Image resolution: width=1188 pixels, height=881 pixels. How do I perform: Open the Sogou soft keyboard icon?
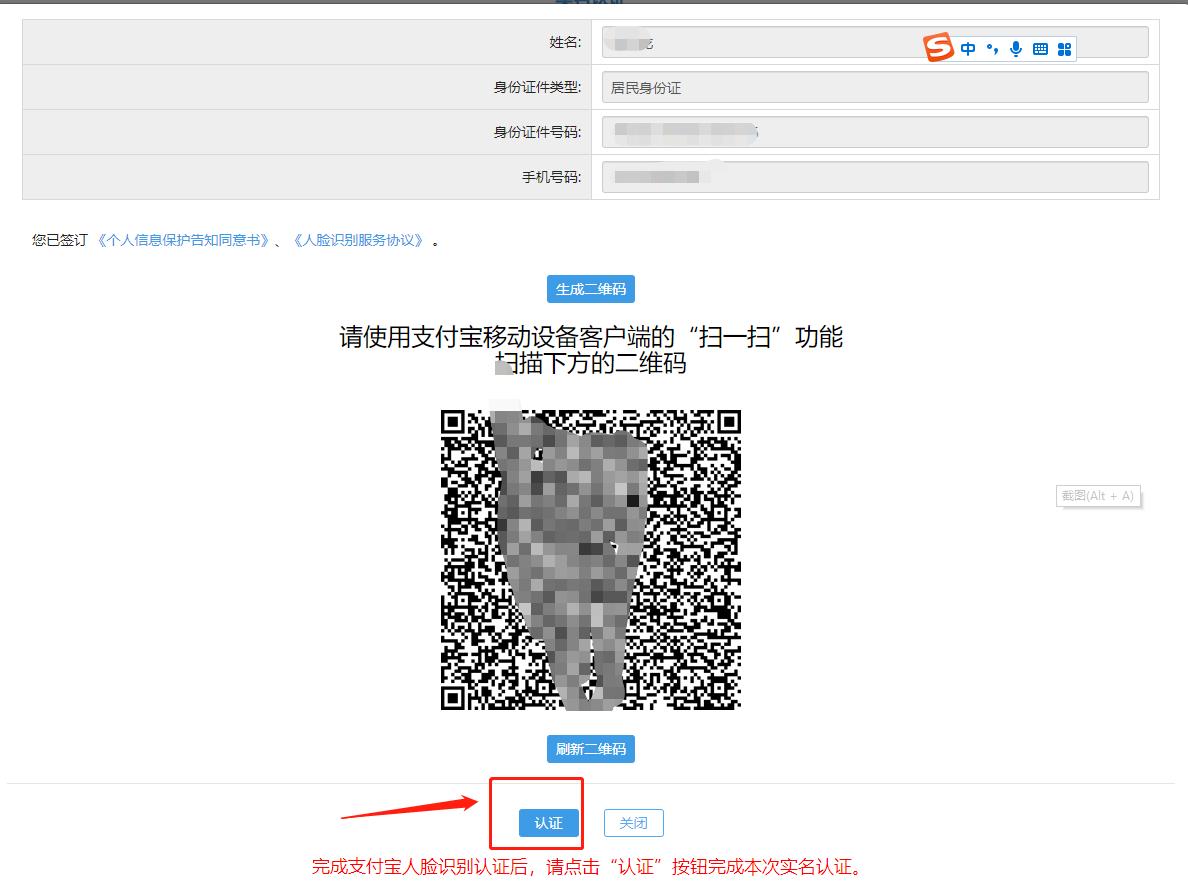(x=1040, y=47)
